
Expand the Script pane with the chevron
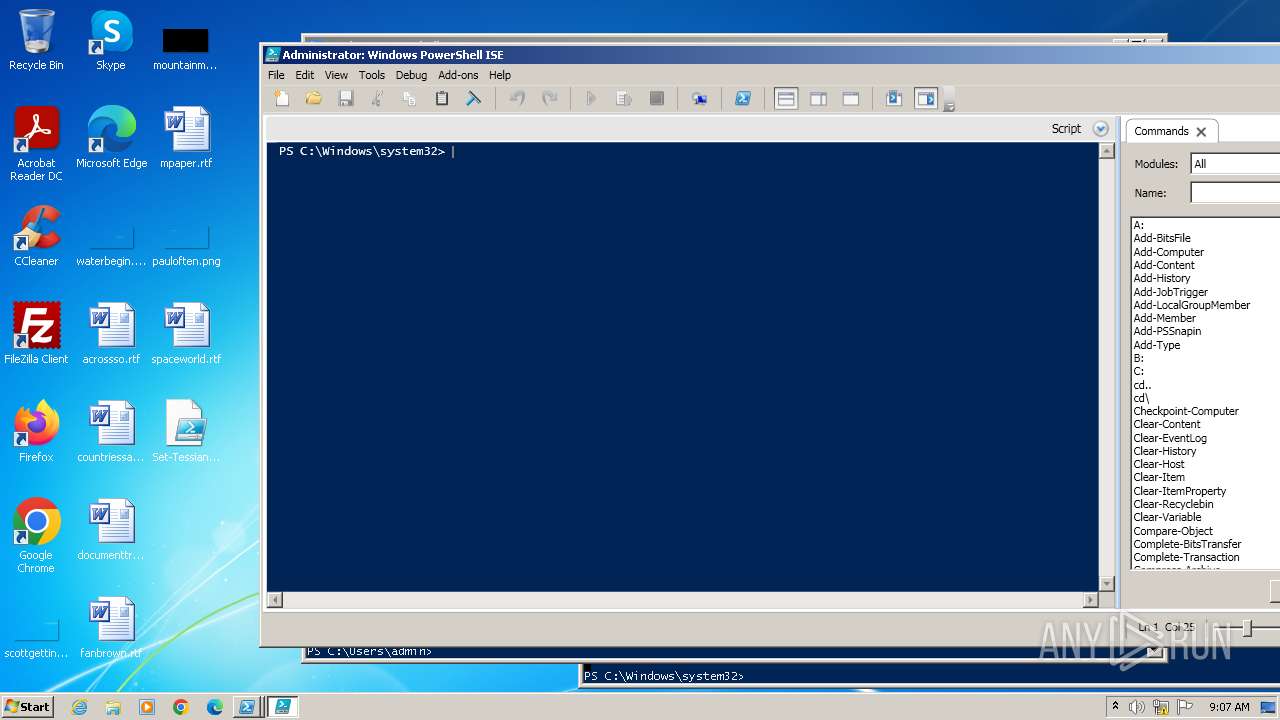(x=1101, y=129)
